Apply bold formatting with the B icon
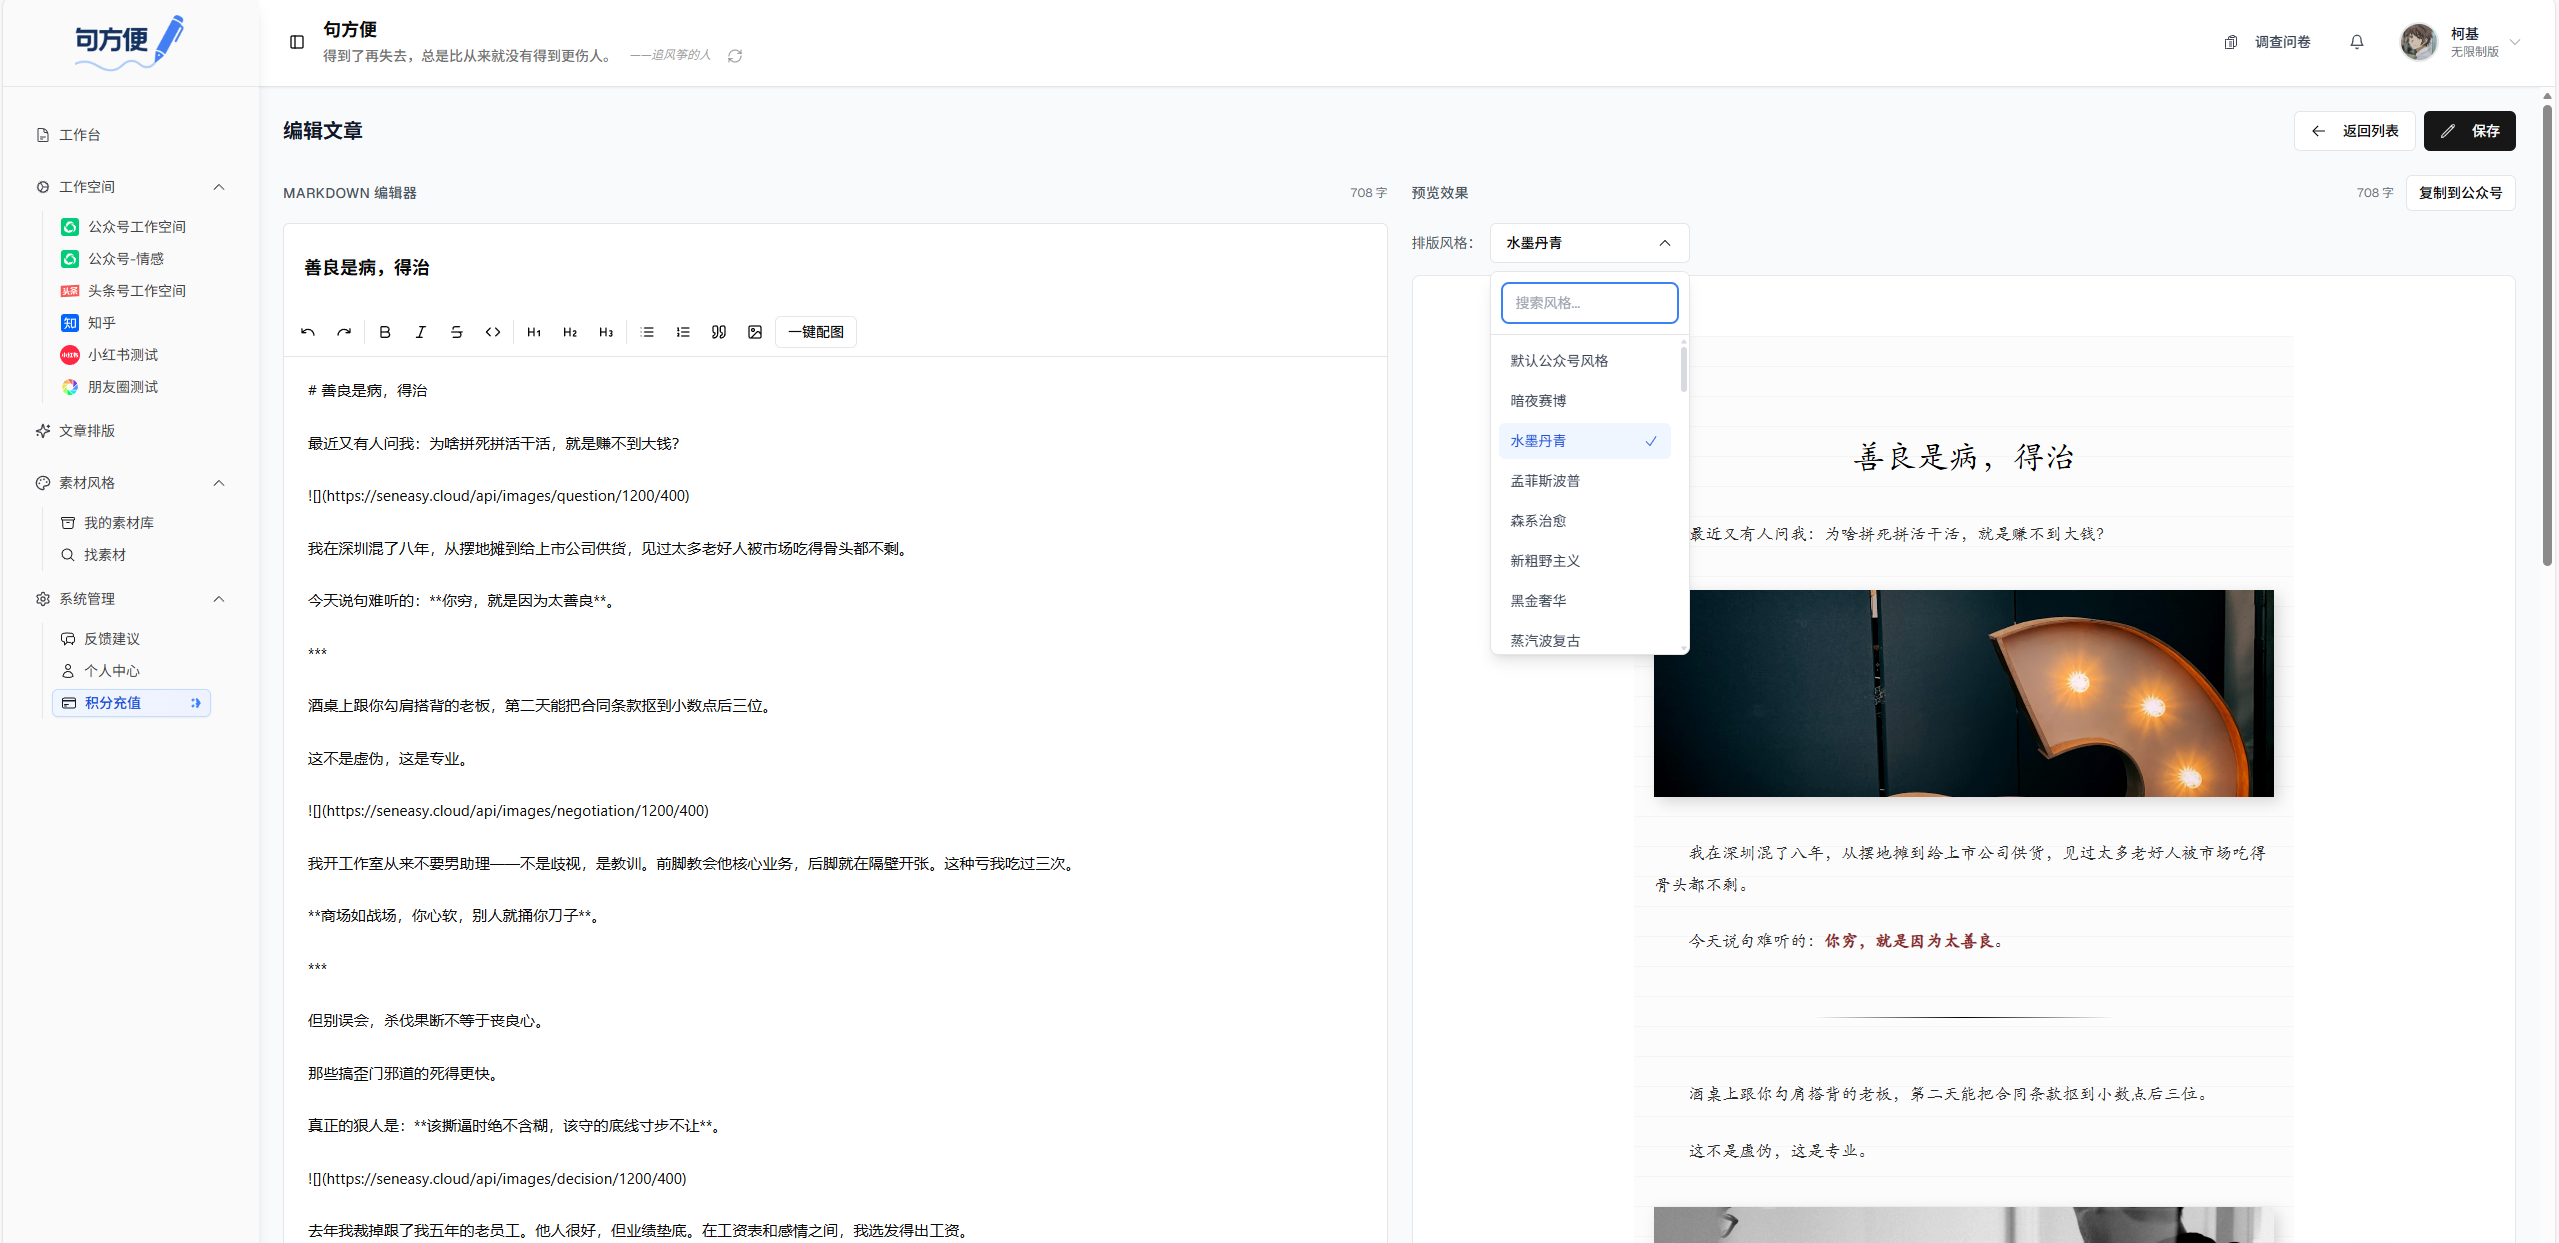Image resolution: width=2559 pixels, height=1243 pixels. point(384,331)
